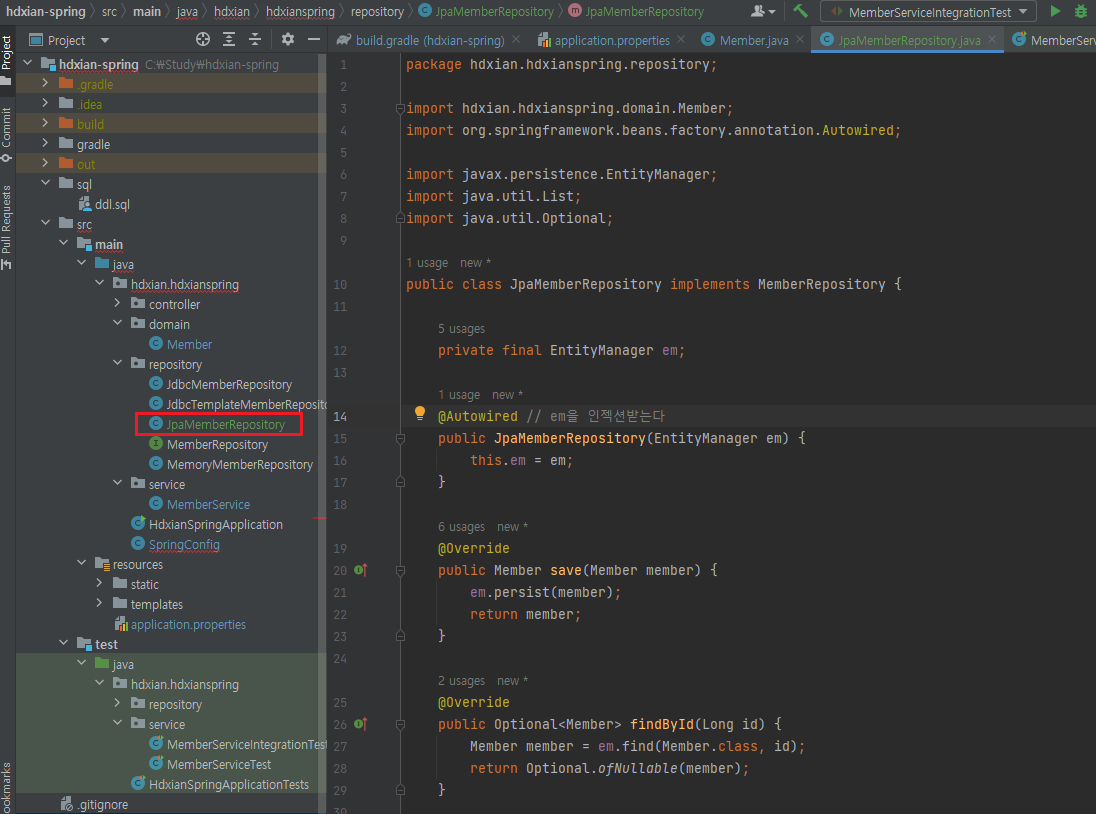Open the Commit tool window
1096x814 pixels.
6,135
